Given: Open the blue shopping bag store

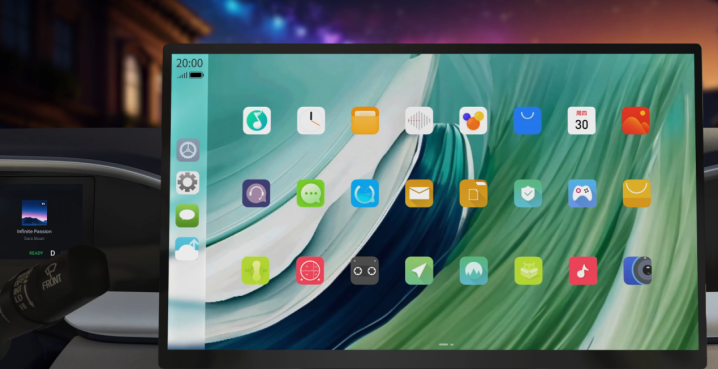Looking at the screenshot, I should click(528, 120).
